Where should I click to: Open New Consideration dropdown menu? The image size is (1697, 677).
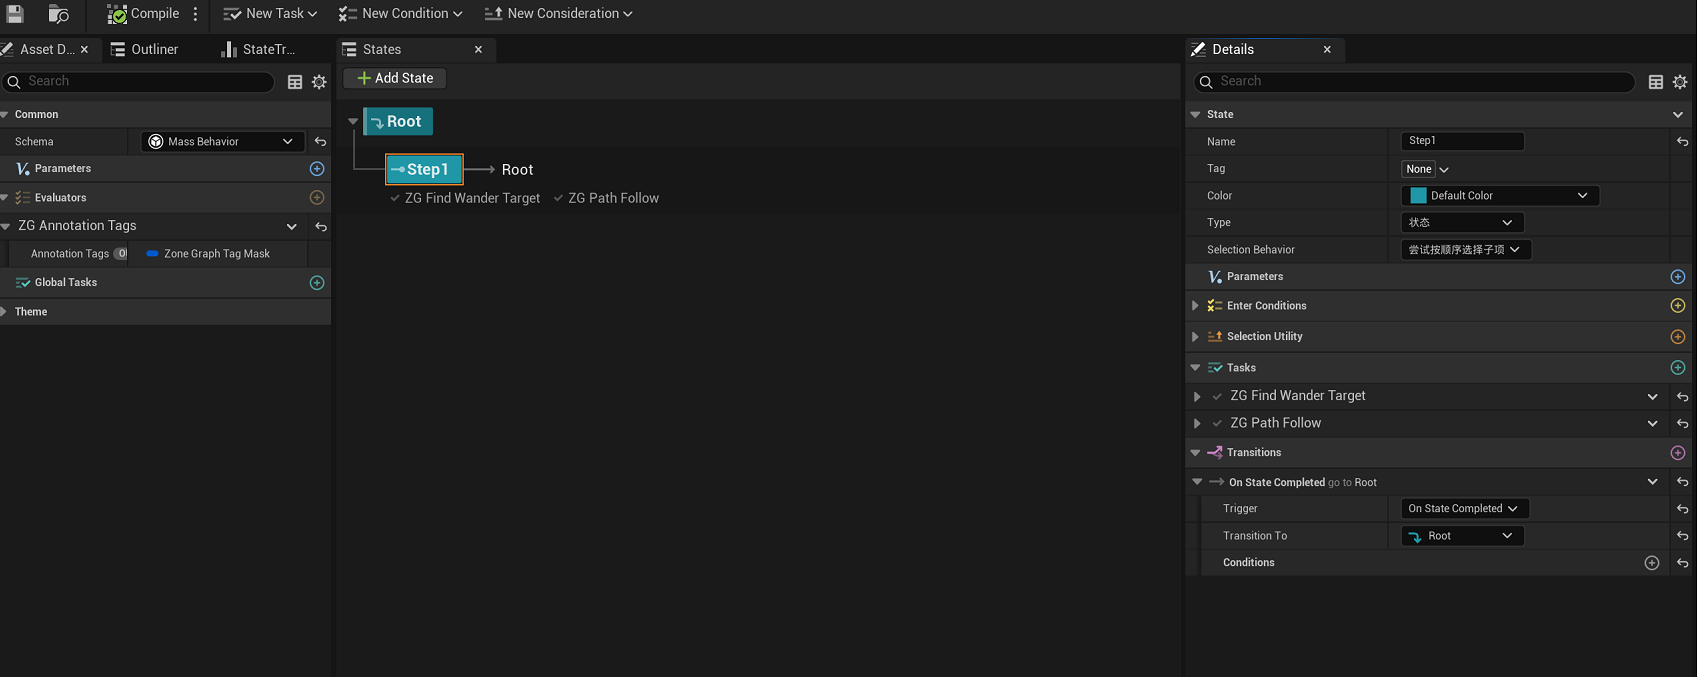click(x=558, y=14)
